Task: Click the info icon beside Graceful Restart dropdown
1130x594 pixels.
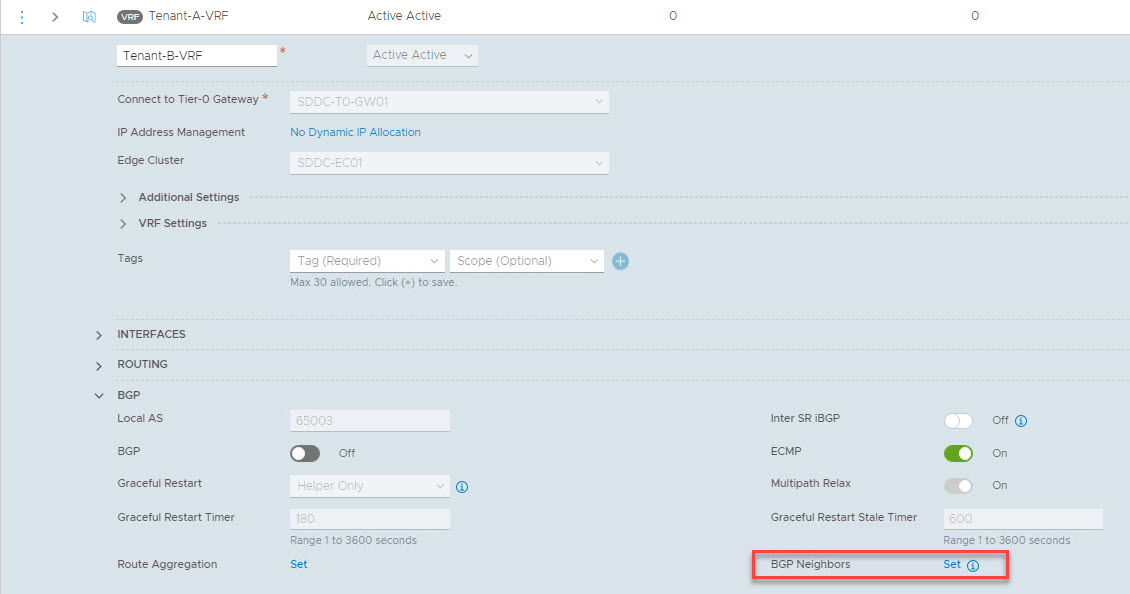Action: [462, 487]
